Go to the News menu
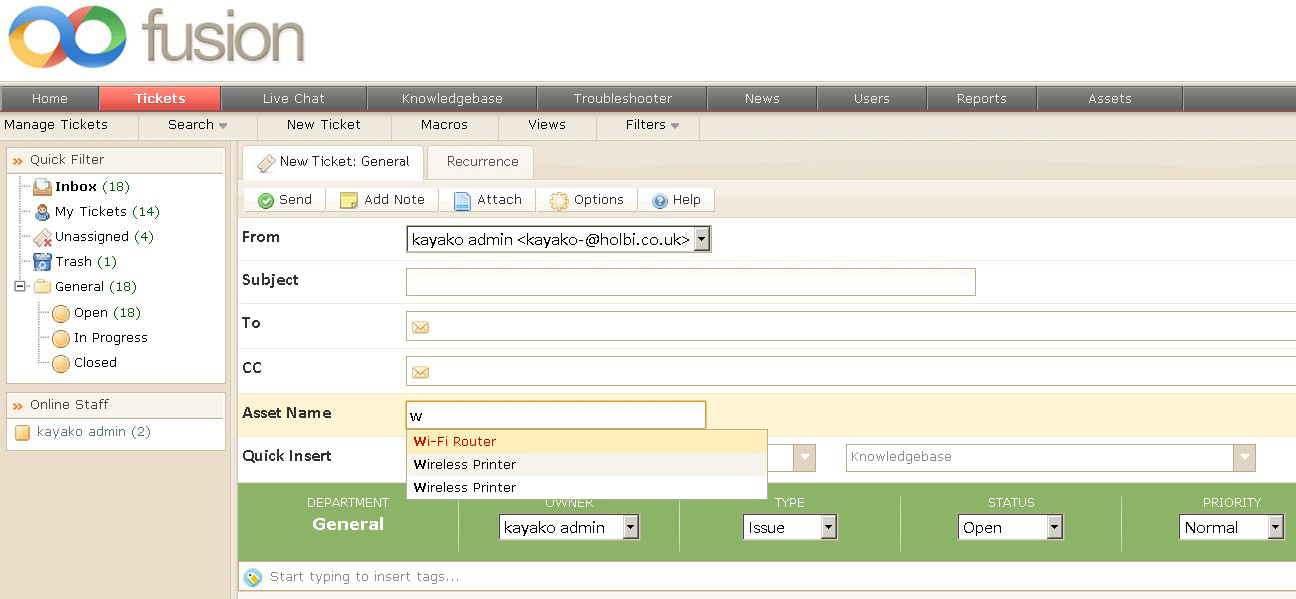Image resolution: width=1296 pixels, height=599 pixels. click(x=762, y=98)
